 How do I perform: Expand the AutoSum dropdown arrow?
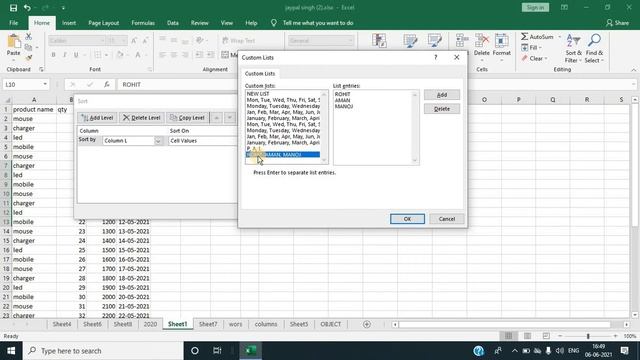pyautogui.click(x=560, y=37)
